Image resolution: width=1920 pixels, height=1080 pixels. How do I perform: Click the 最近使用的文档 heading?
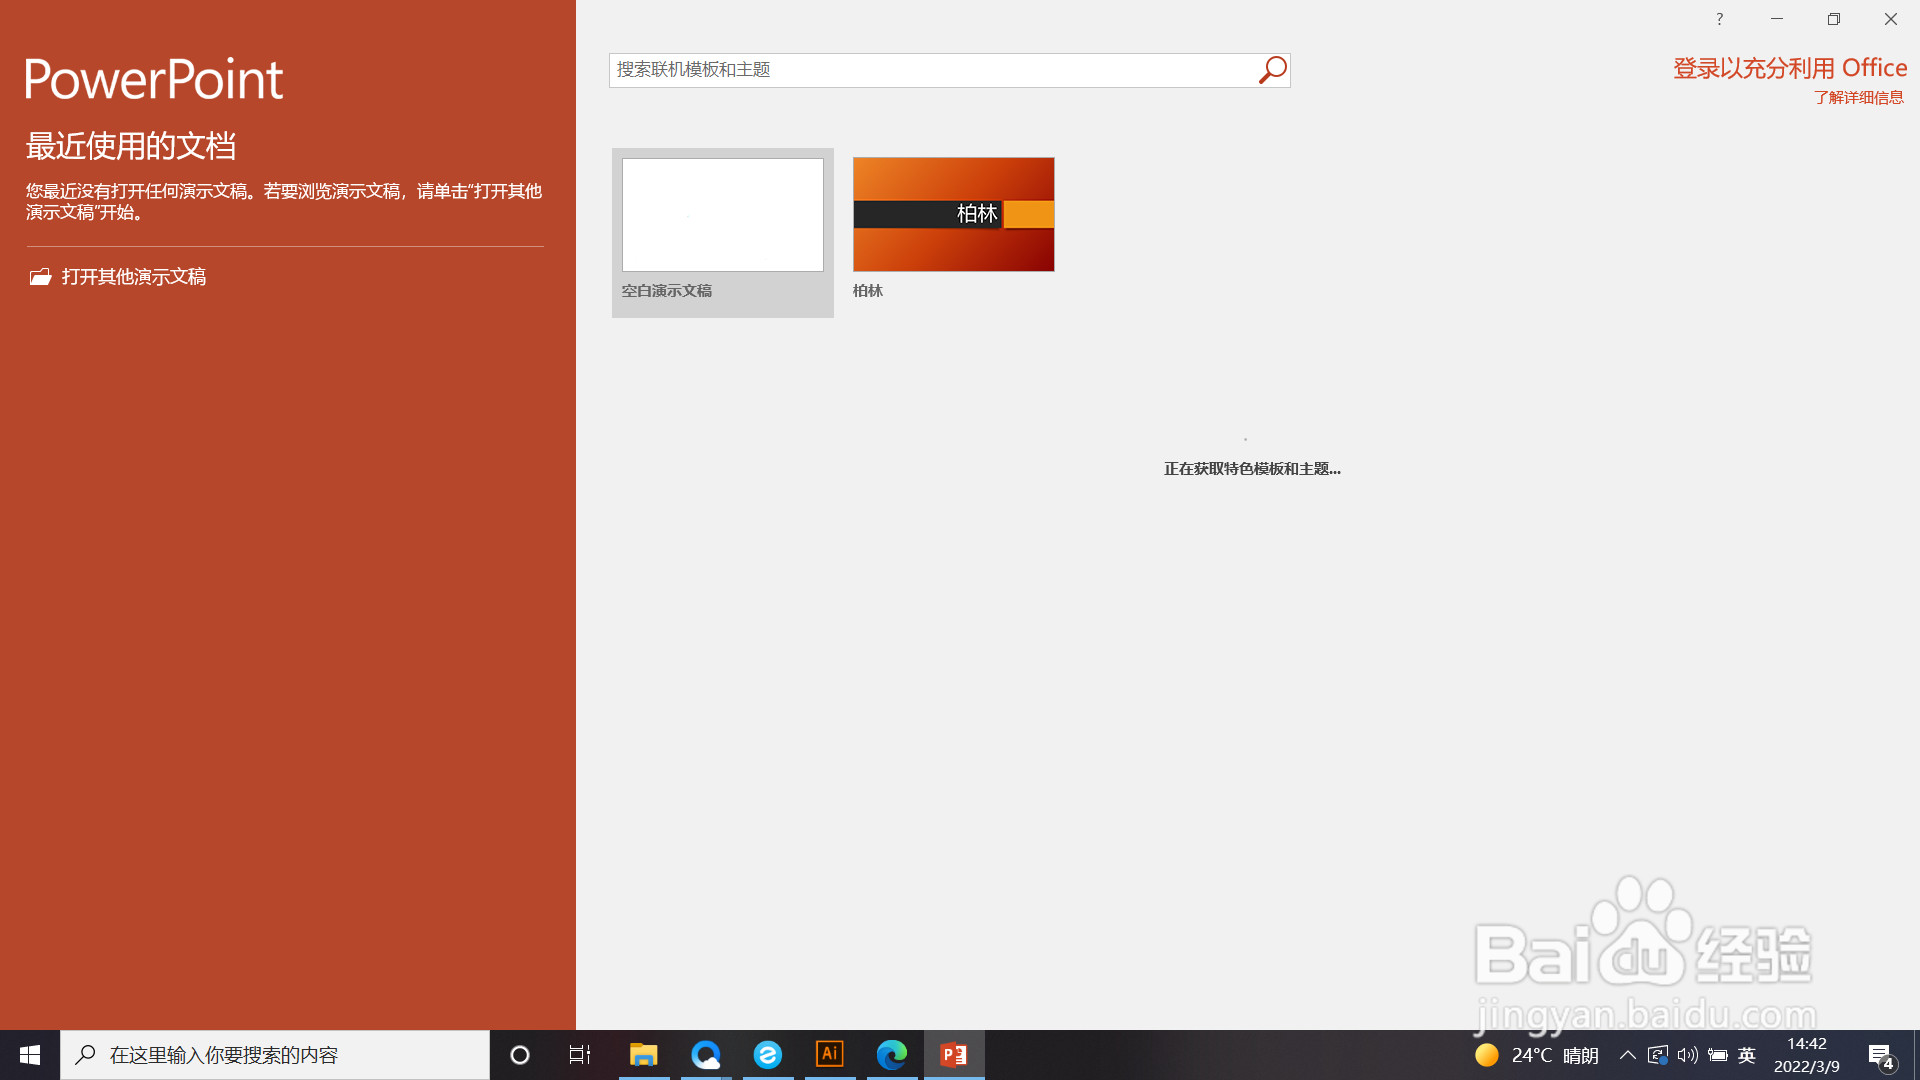pyautogui.click(x=131, y=146)
